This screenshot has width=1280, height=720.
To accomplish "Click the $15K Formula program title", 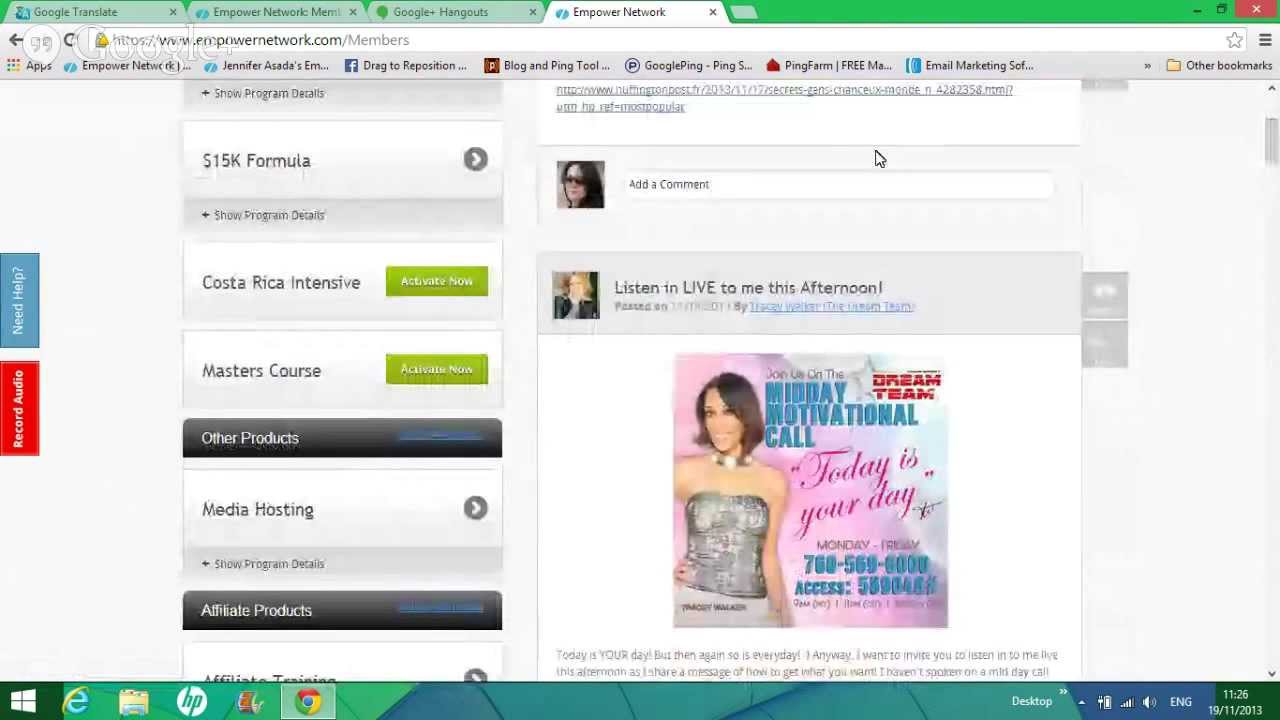I will (x=256, y=161).
